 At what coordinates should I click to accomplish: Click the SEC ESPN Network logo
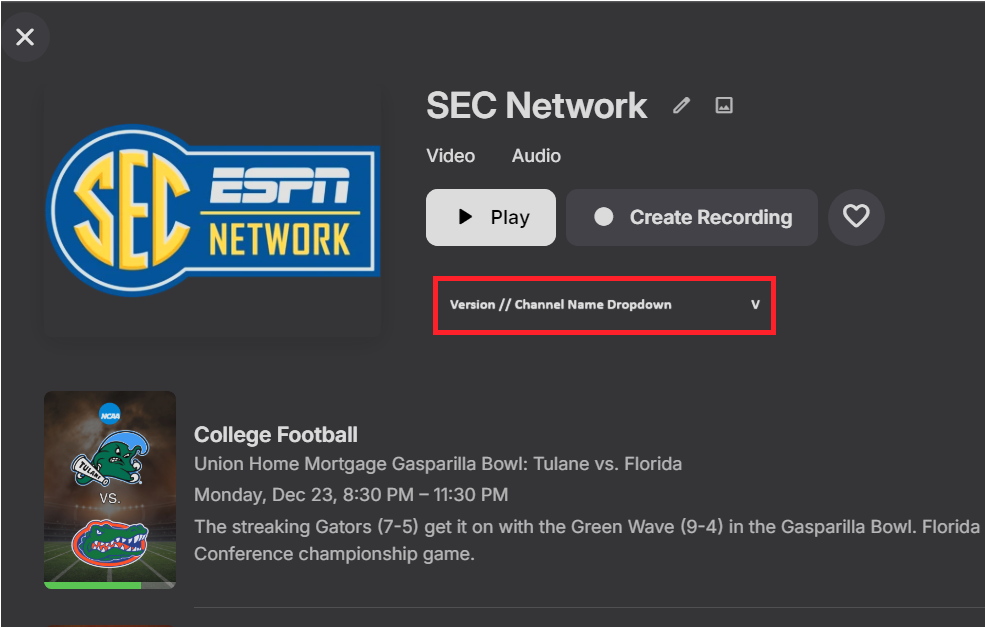click(x=212, y=213)
